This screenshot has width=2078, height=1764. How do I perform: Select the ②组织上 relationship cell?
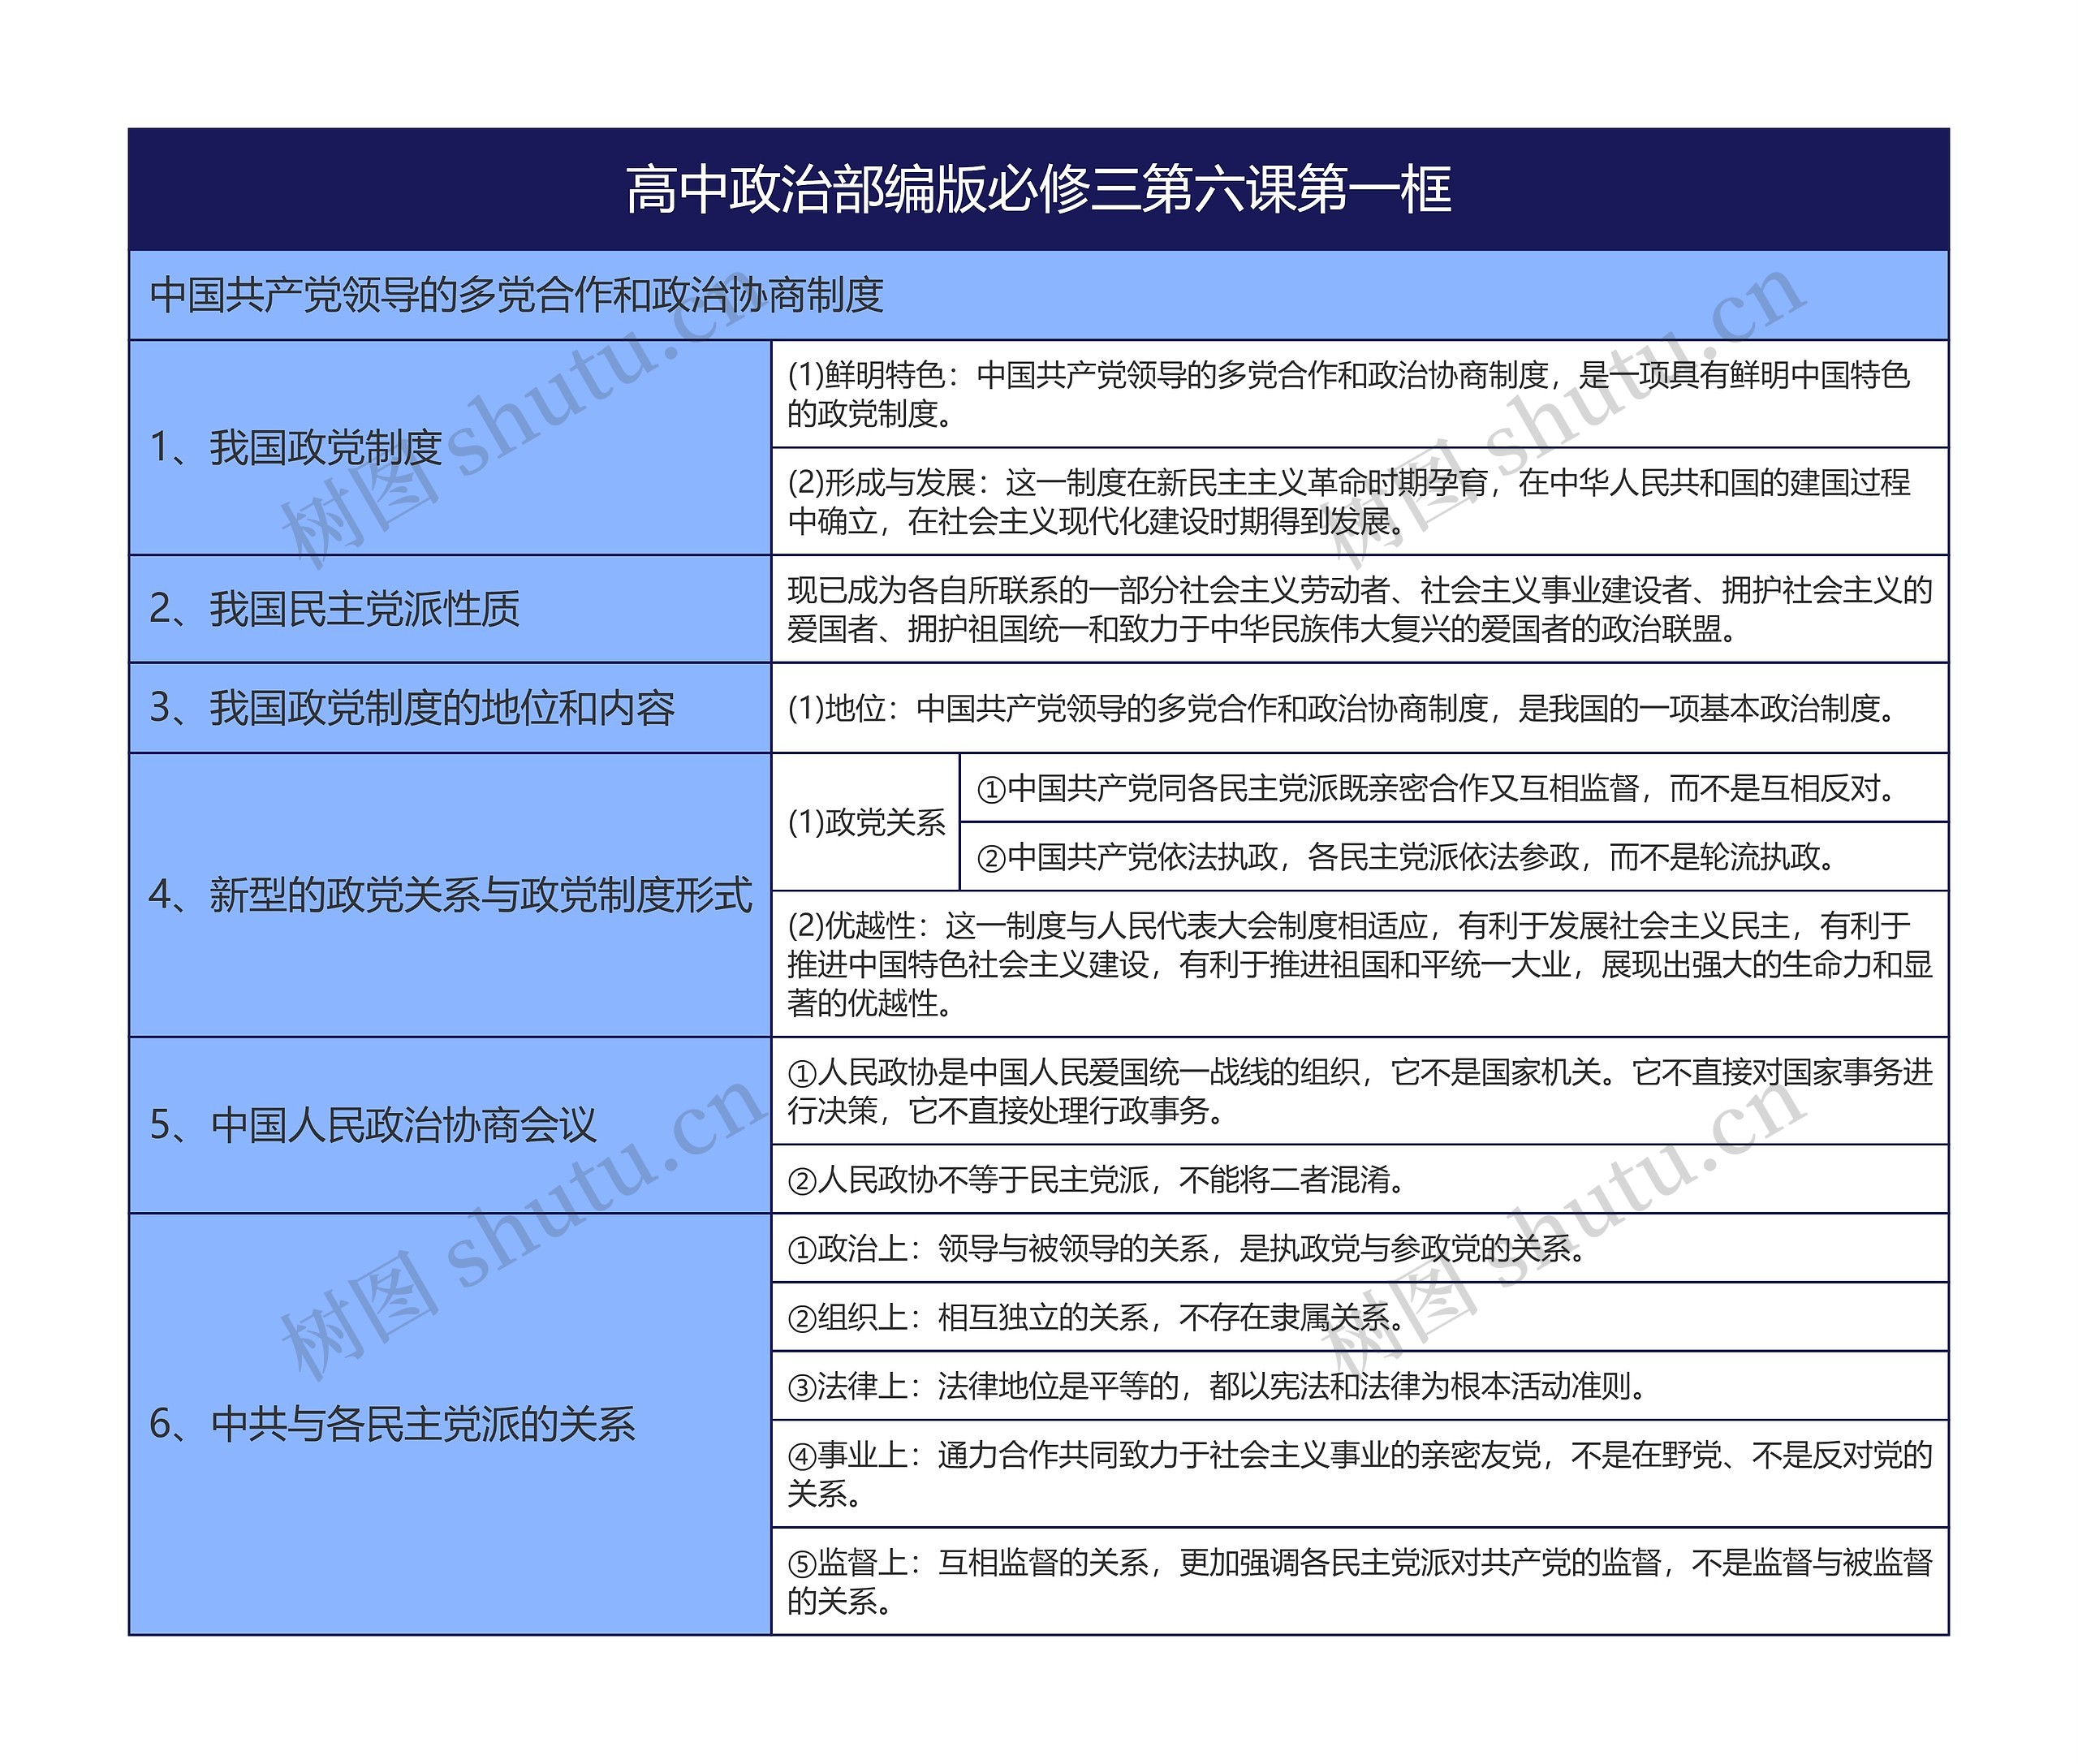tap(1360, 1317)
